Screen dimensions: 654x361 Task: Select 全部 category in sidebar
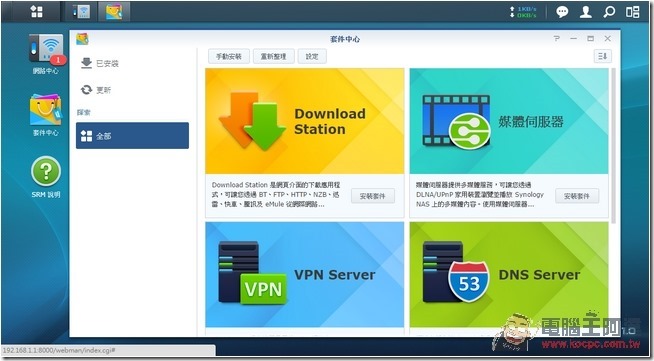pos(132,135)
